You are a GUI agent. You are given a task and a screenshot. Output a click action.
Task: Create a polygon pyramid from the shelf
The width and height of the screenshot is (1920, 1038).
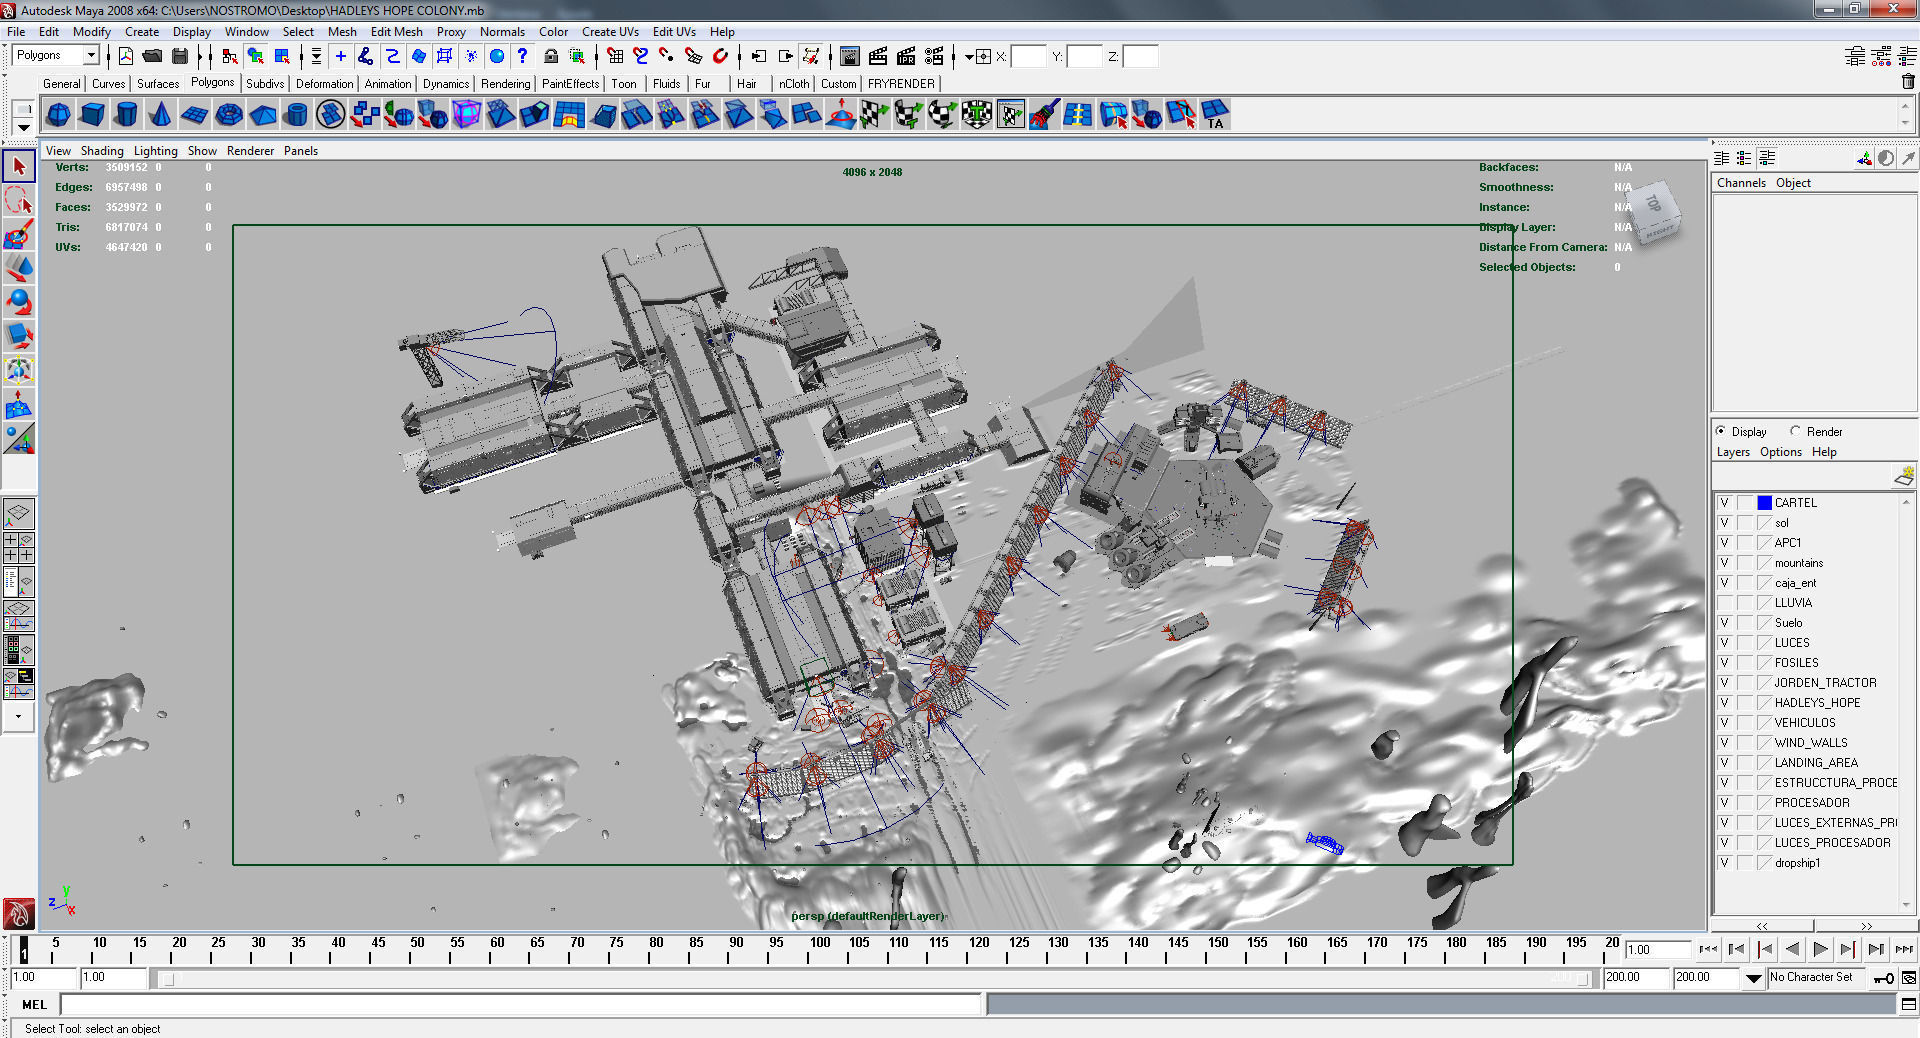click(x=263, y=115)
